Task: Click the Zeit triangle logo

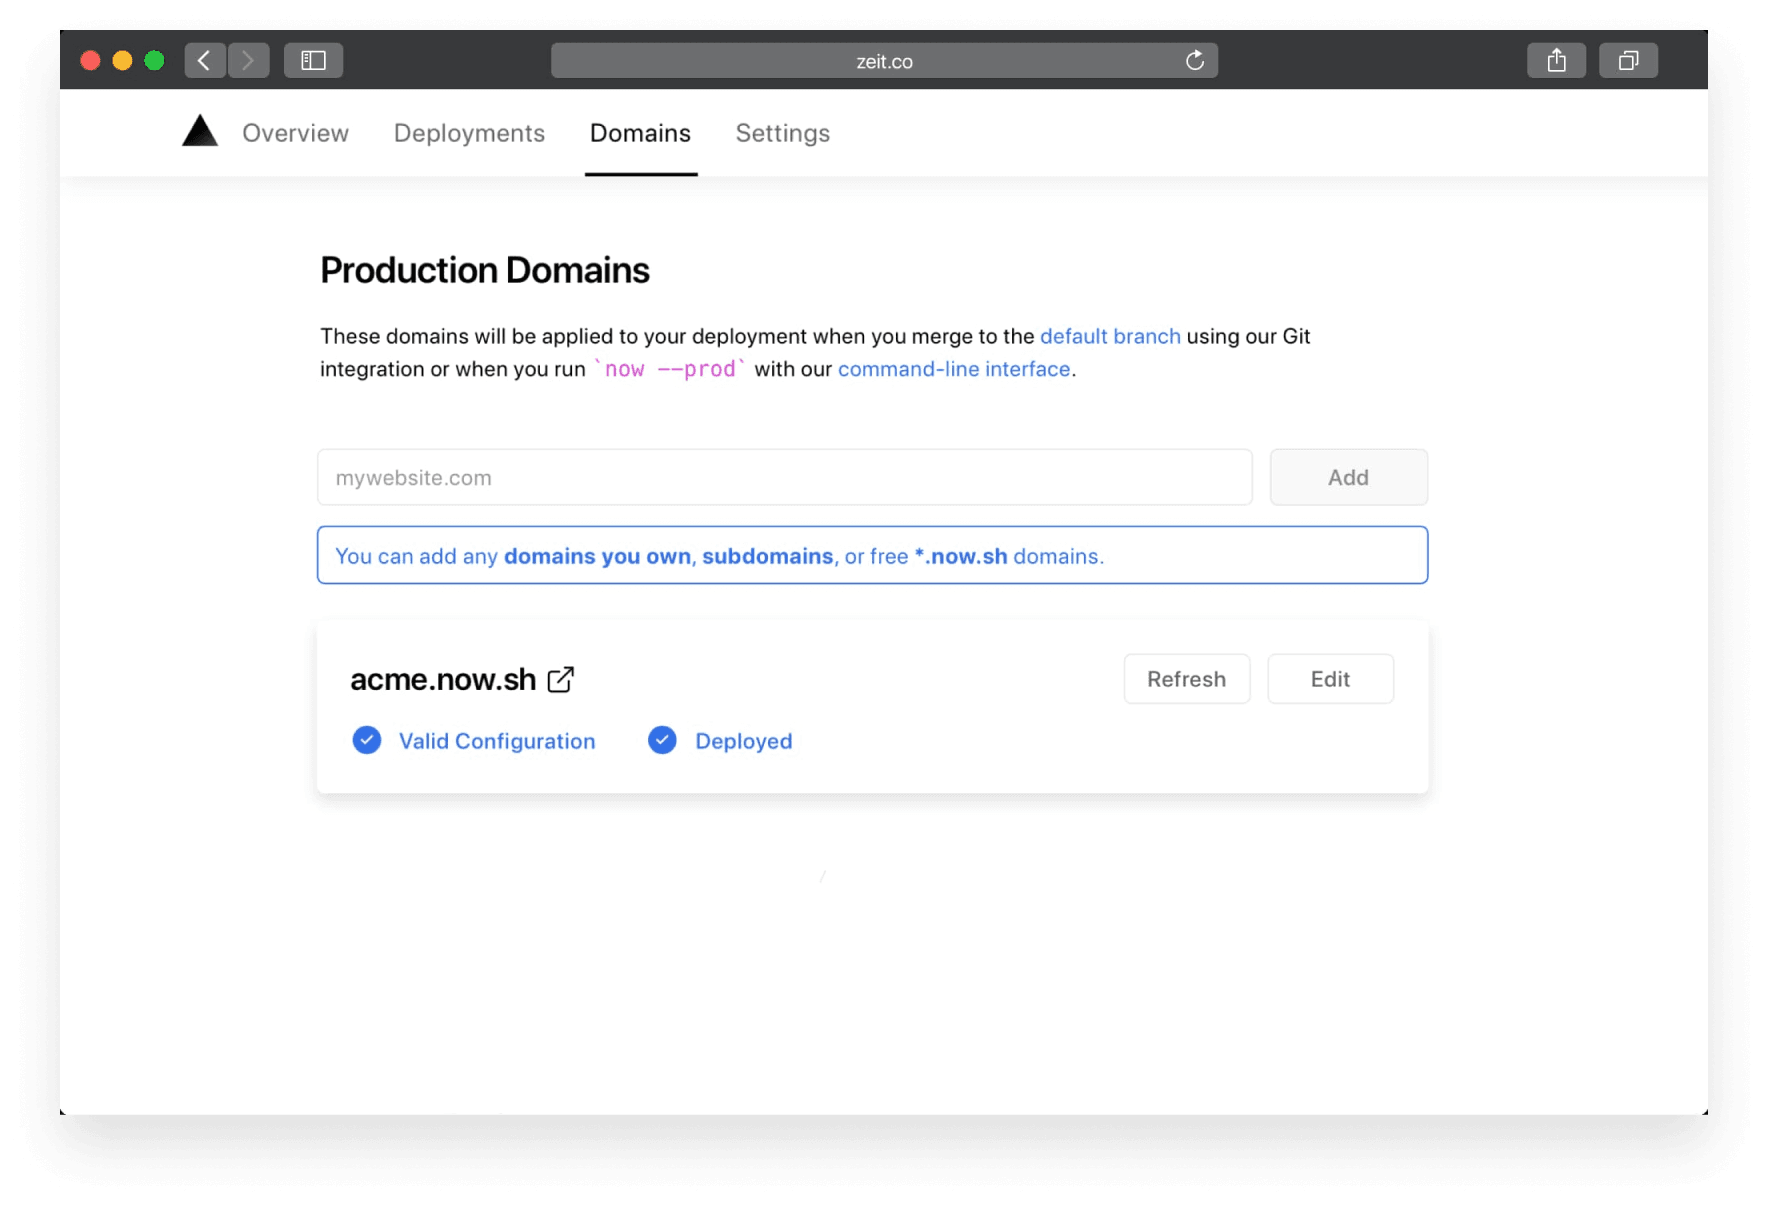Action: [x=199, y=130]
